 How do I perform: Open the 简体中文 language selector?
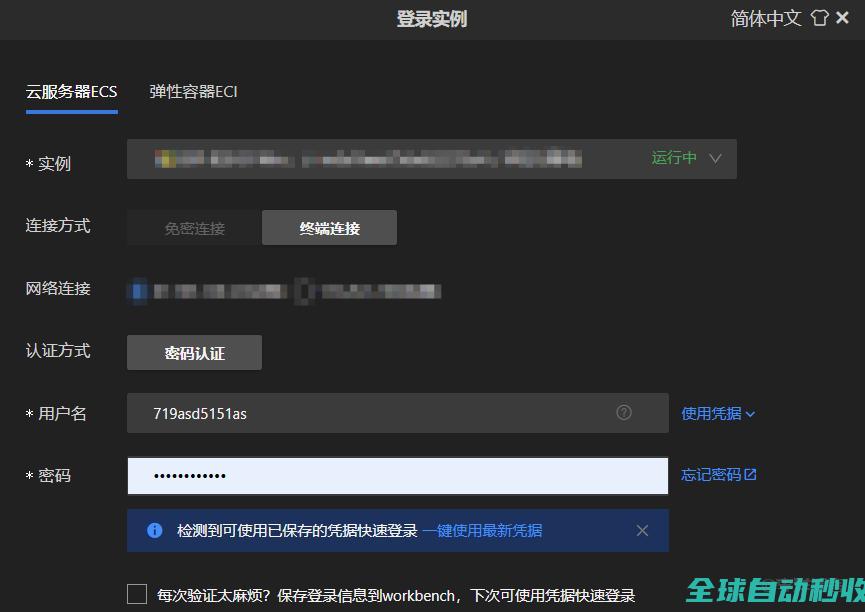click(x=766, y=18)
